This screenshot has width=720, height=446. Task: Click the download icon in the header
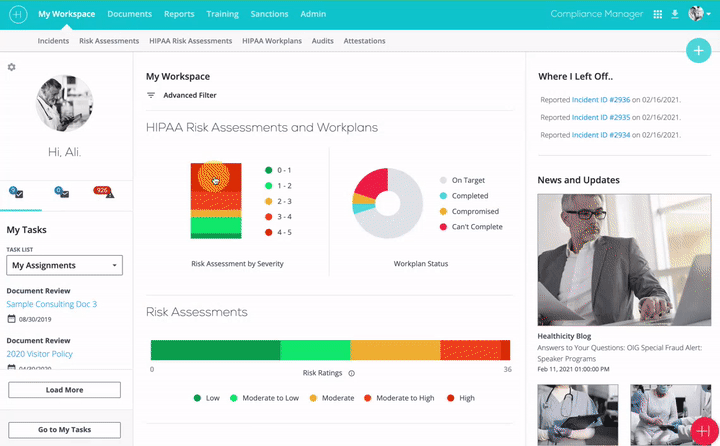click(675, 15)
